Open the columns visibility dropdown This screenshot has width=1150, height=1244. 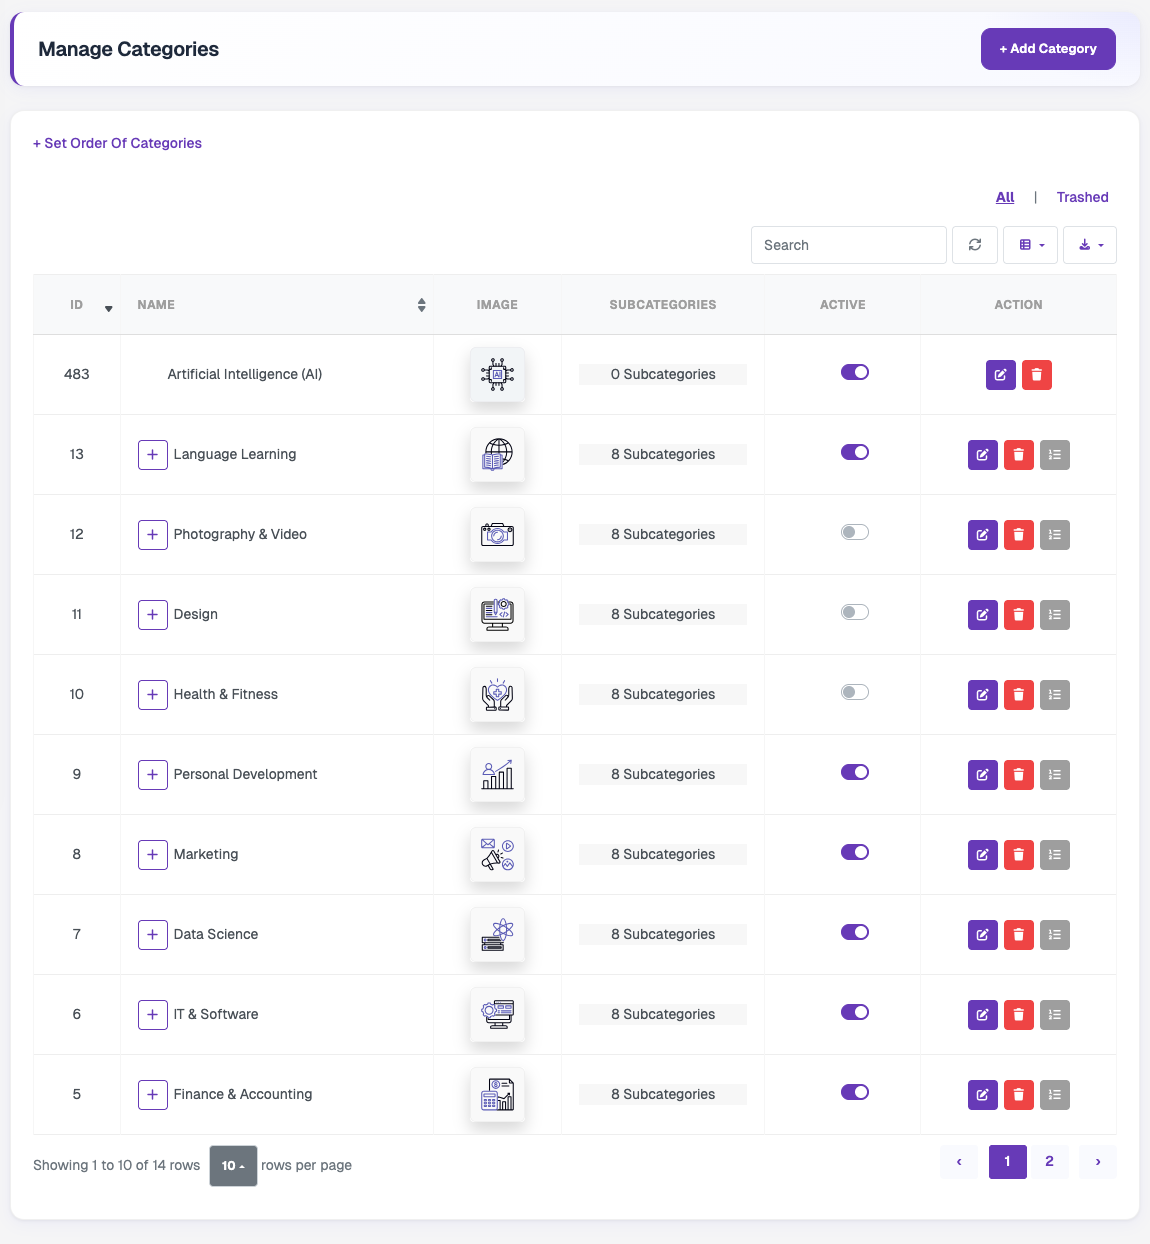tap(1031, 245)
